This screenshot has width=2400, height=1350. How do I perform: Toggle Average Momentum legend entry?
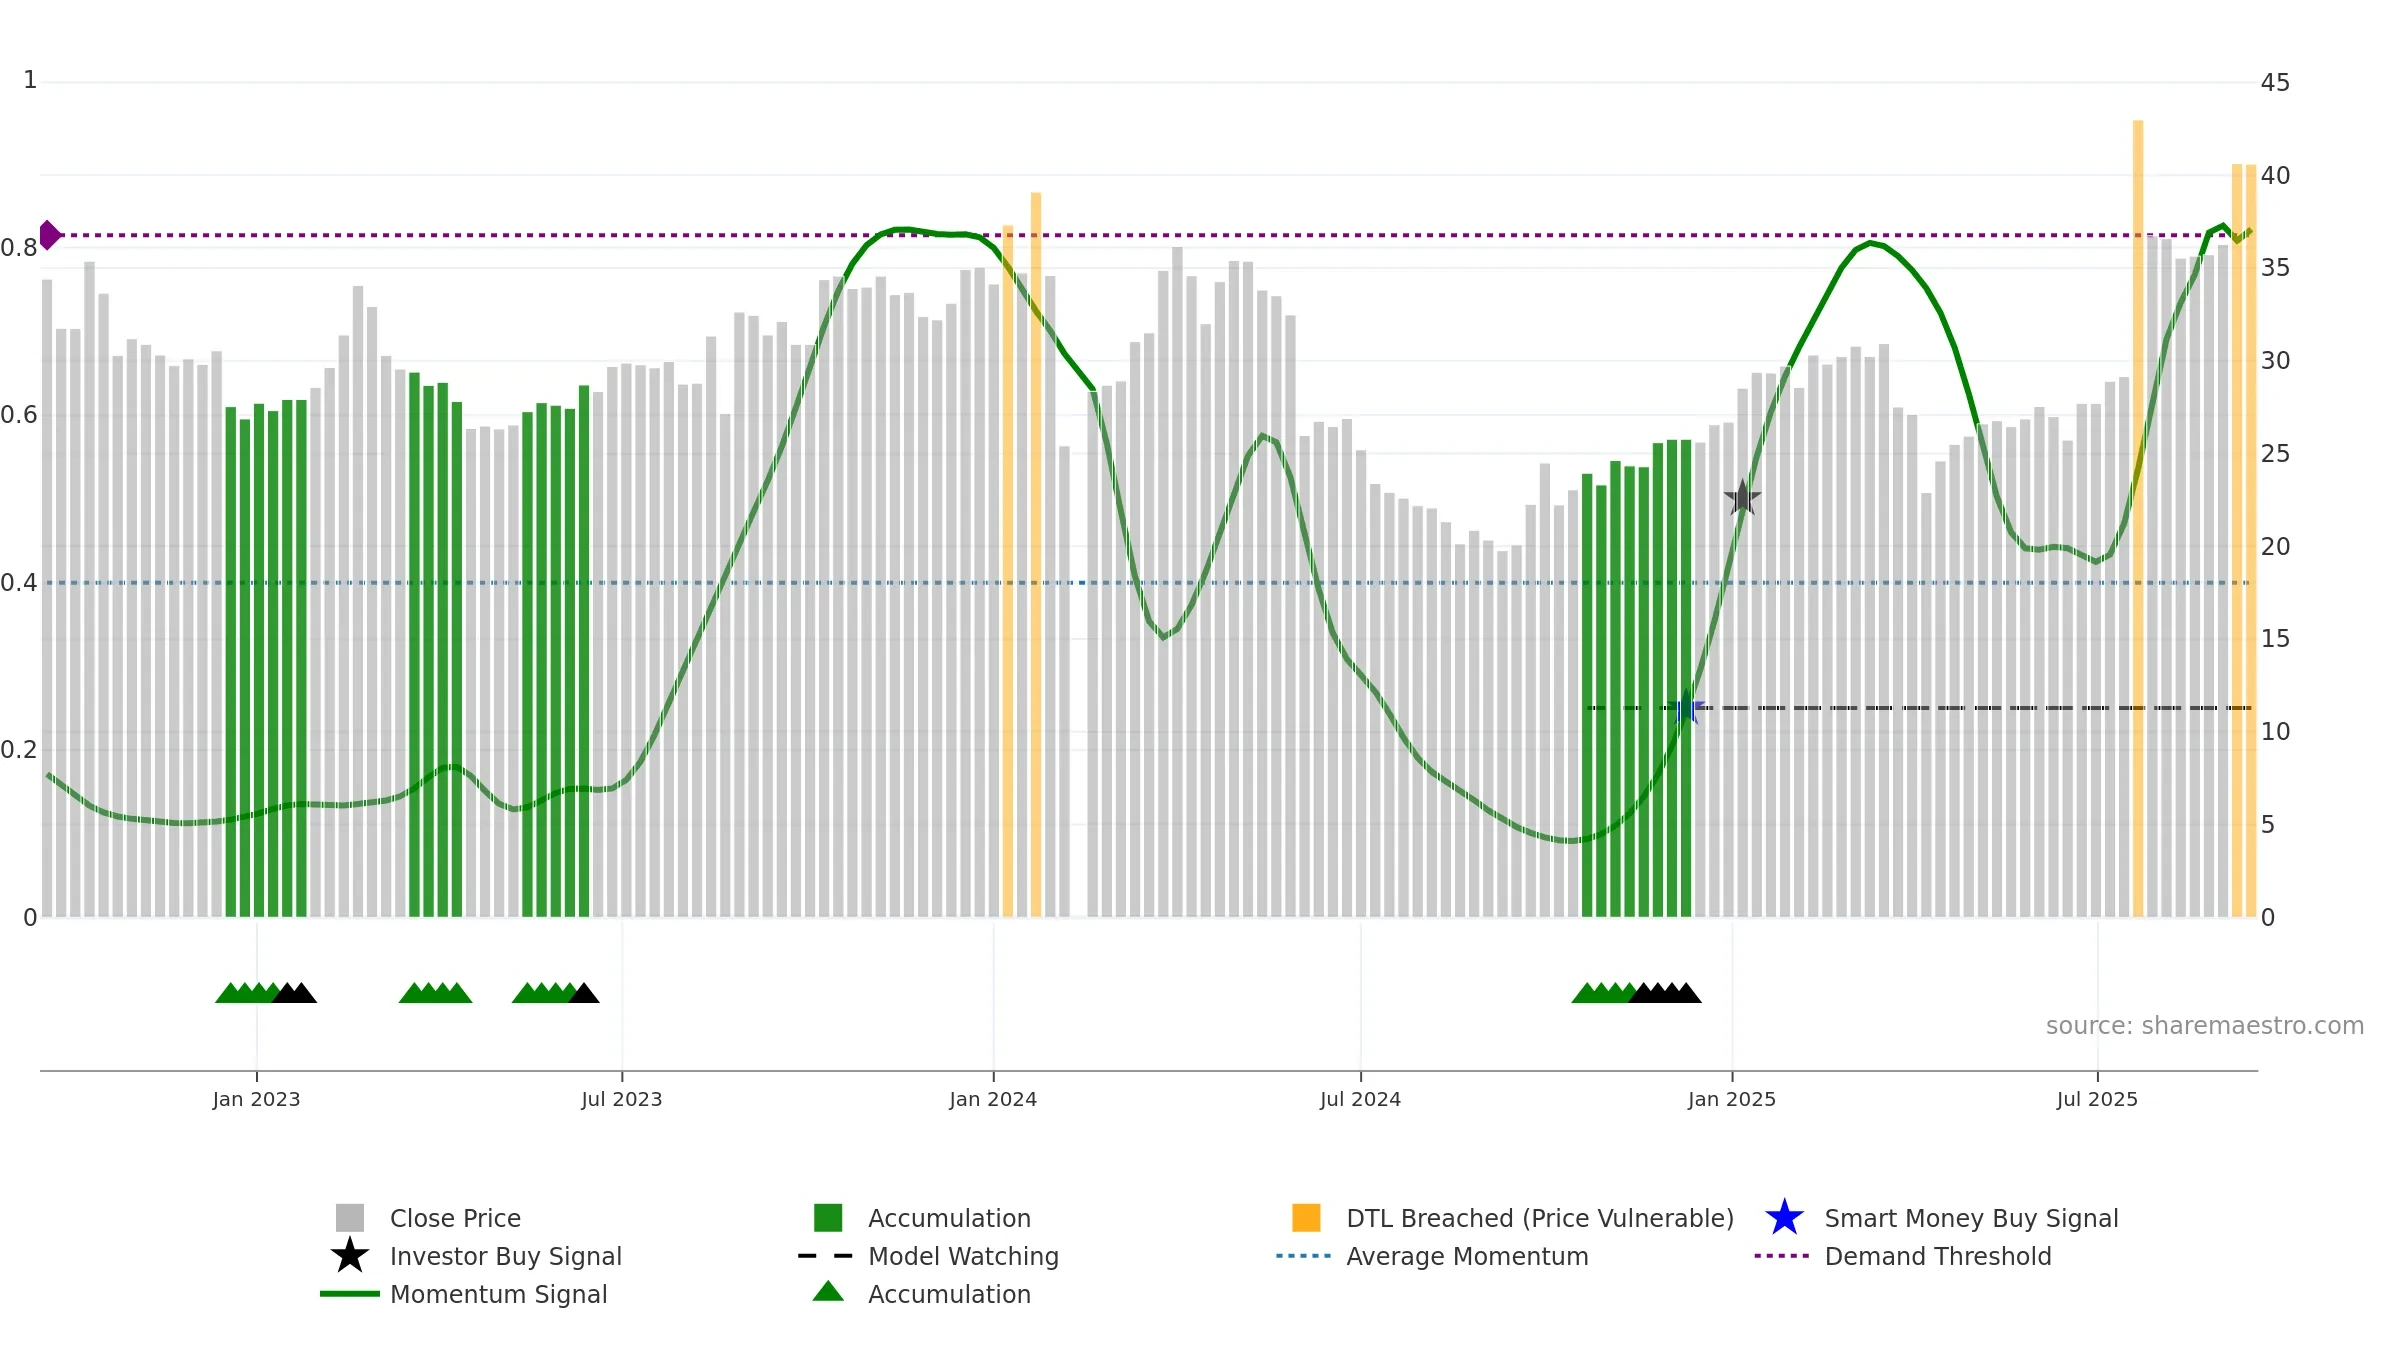click(1432, 1256)
